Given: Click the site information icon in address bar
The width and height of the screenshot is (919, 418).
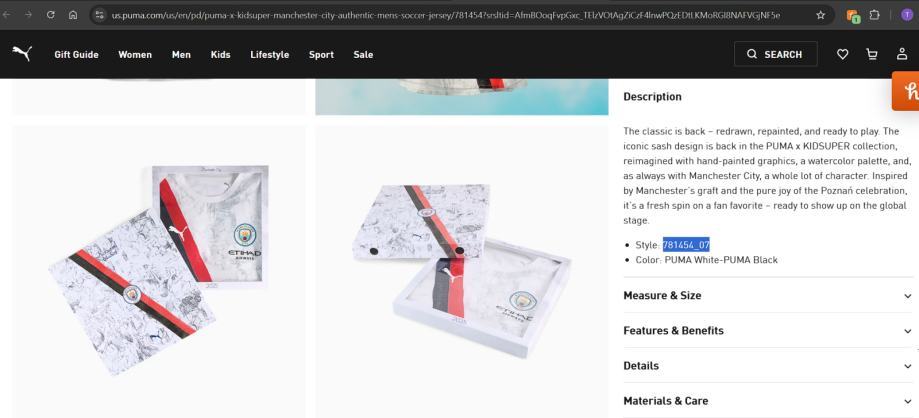Looking at the screenshot, I should coord(100,15).
